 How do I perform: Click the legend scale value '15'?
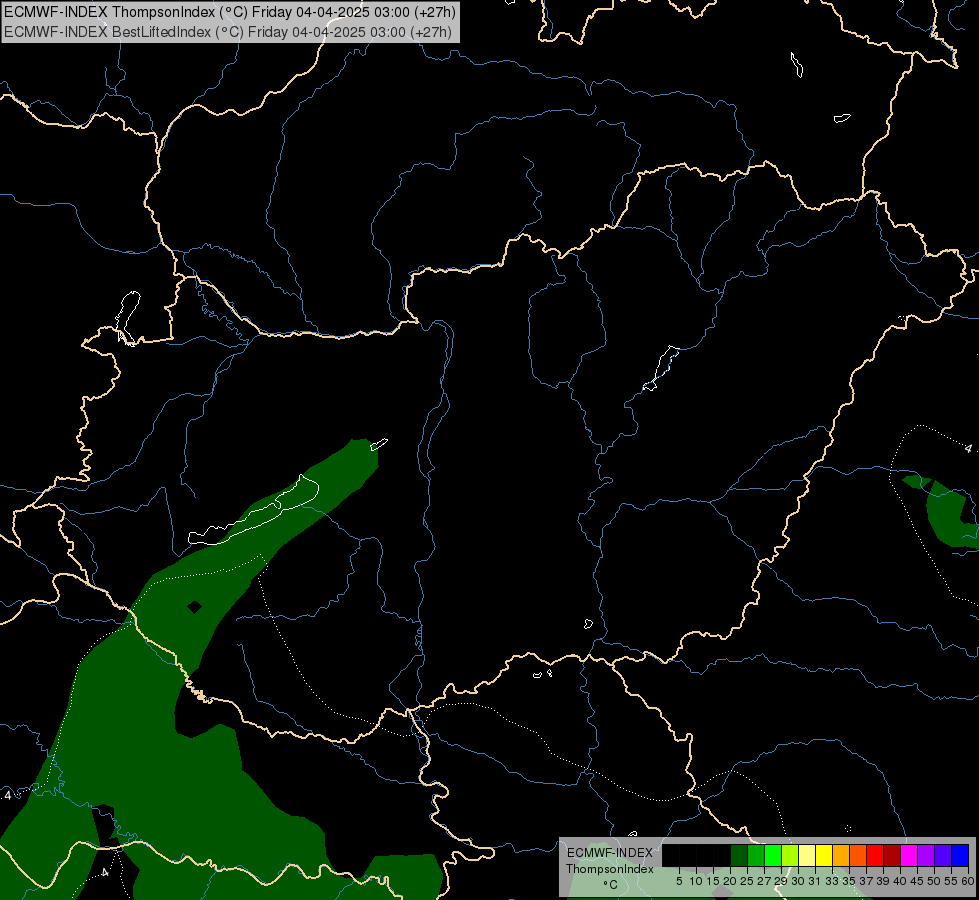point(713,881)
